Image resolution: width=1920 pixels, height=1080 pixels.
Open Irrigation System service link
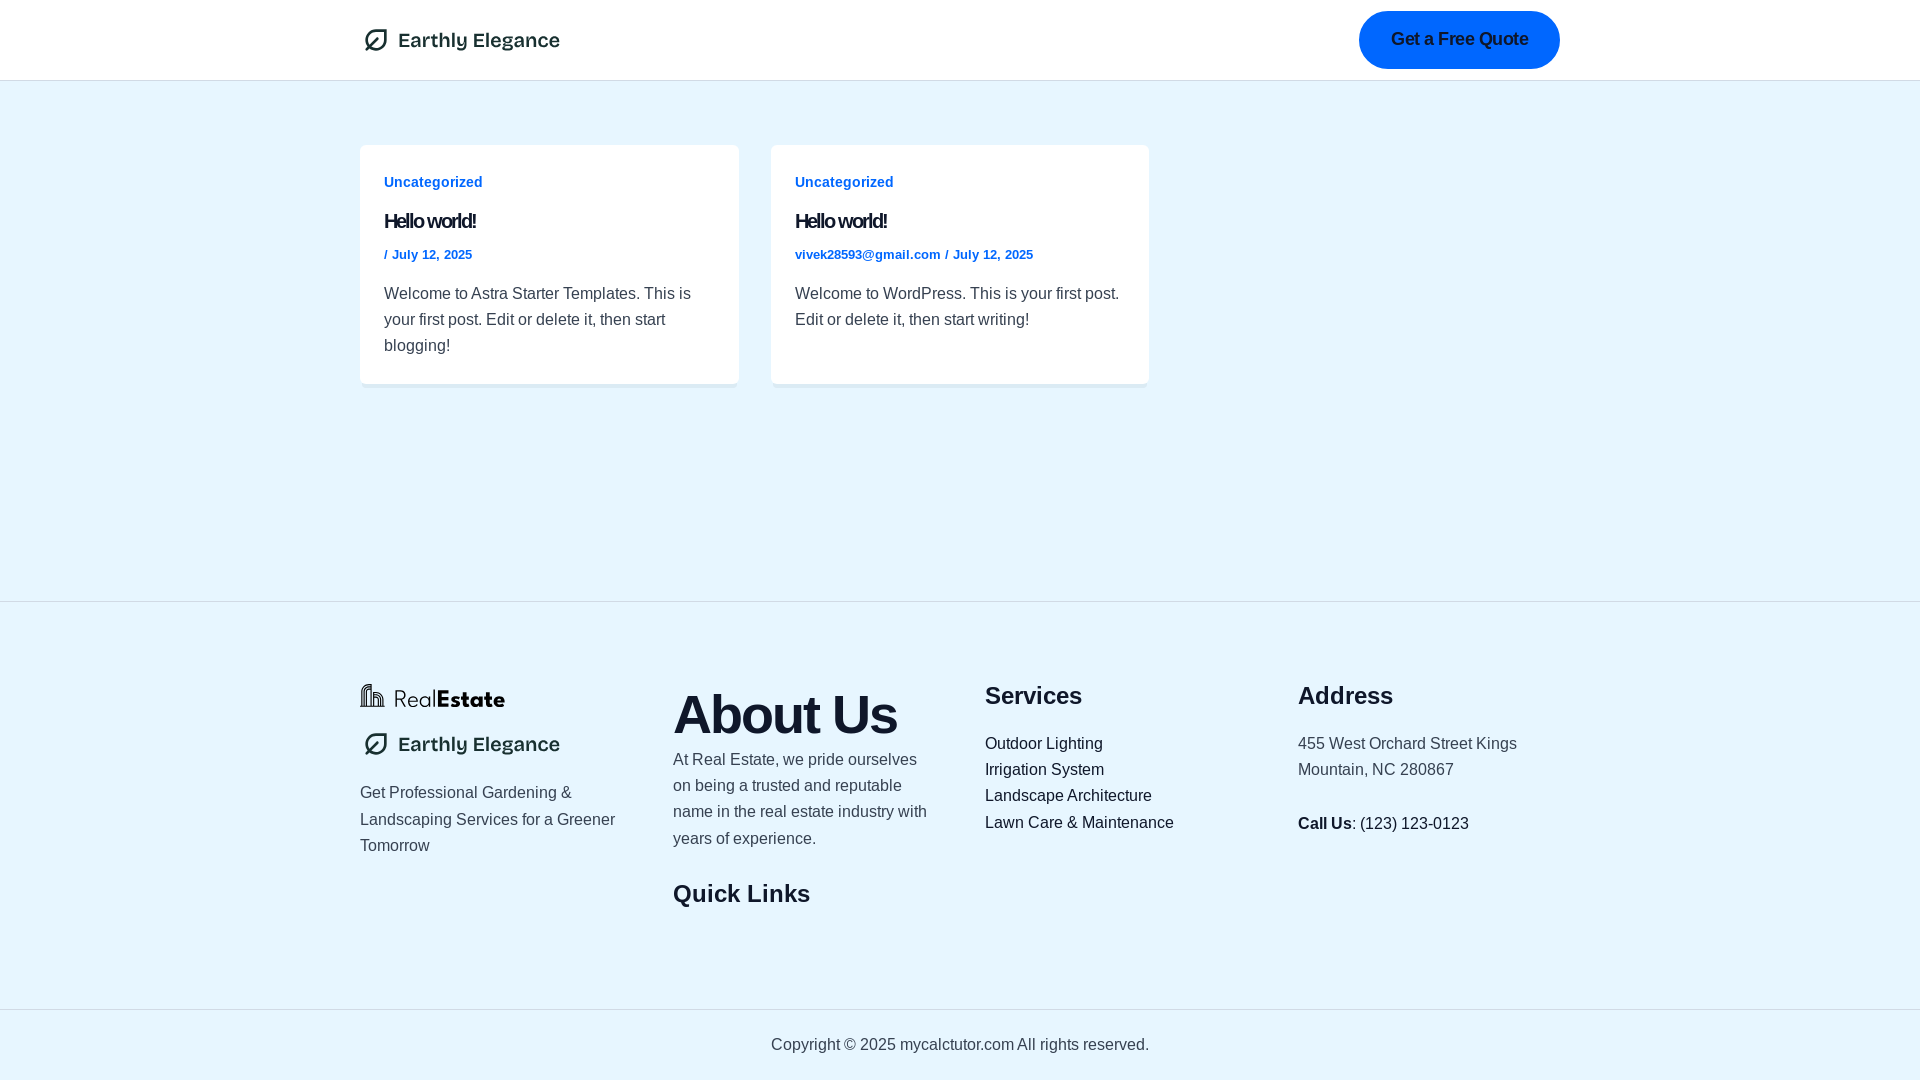(1045, 770)
